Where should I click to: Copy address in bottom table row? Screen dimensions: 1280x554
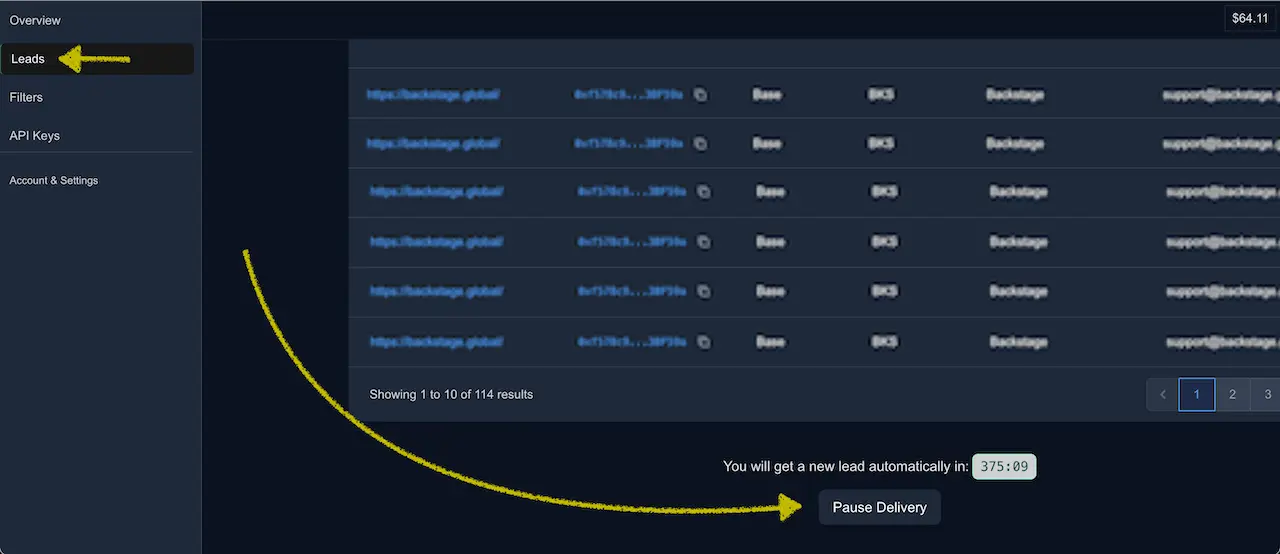click(x=703, y=342)
